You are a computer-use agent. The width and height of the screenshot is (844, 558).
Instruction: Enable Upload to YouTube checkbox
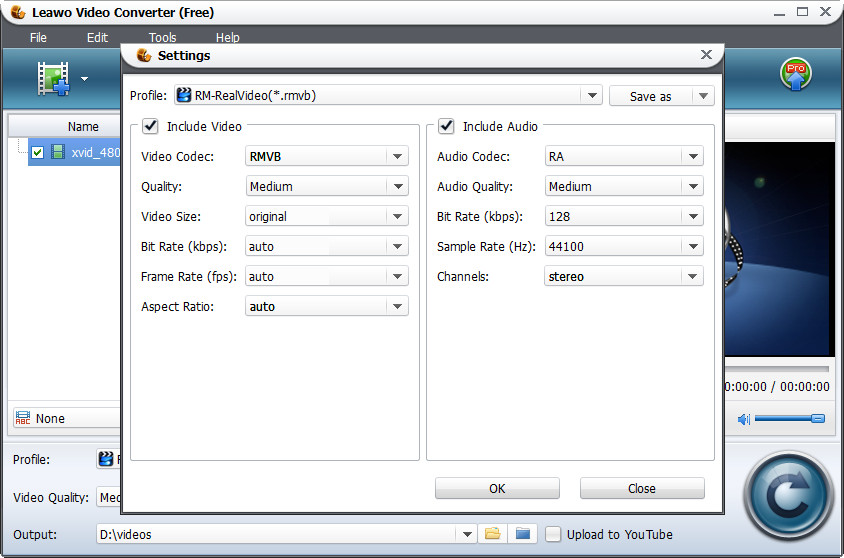[553, 534]
